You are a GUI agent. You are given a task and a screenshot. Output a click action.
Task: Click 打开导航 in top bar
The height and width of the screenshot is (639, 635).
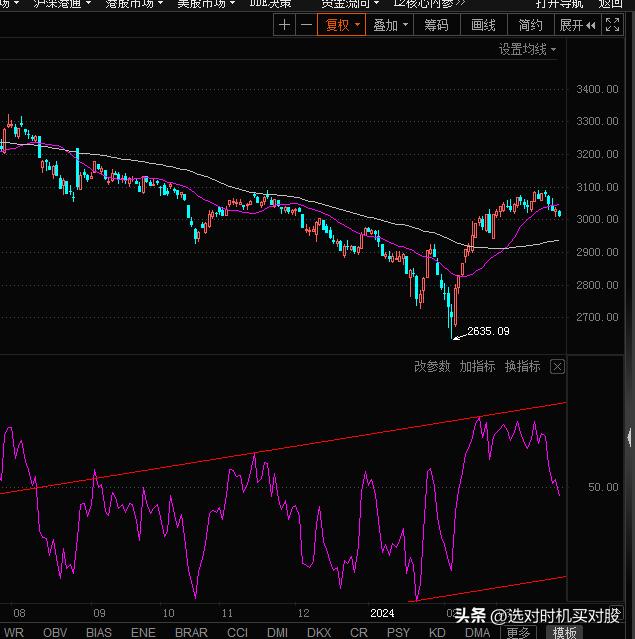click(x=559, y=4)
